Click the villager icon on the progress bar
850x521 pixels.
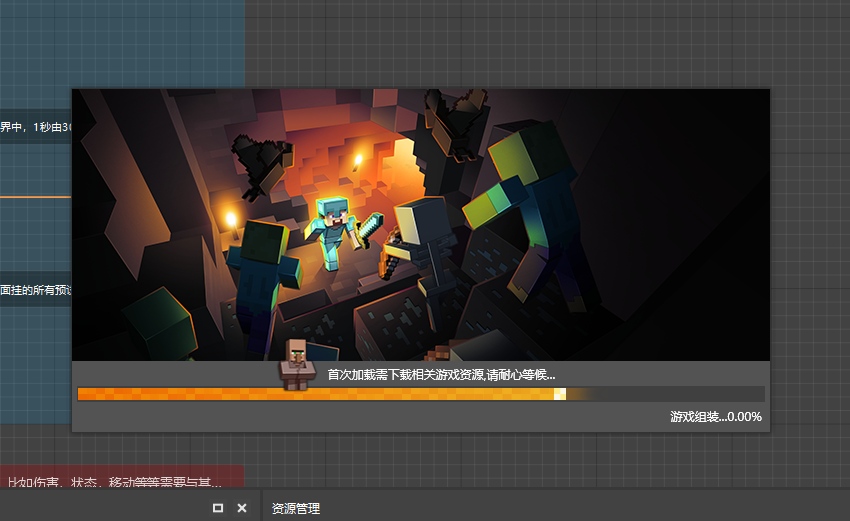coord(297,365)
